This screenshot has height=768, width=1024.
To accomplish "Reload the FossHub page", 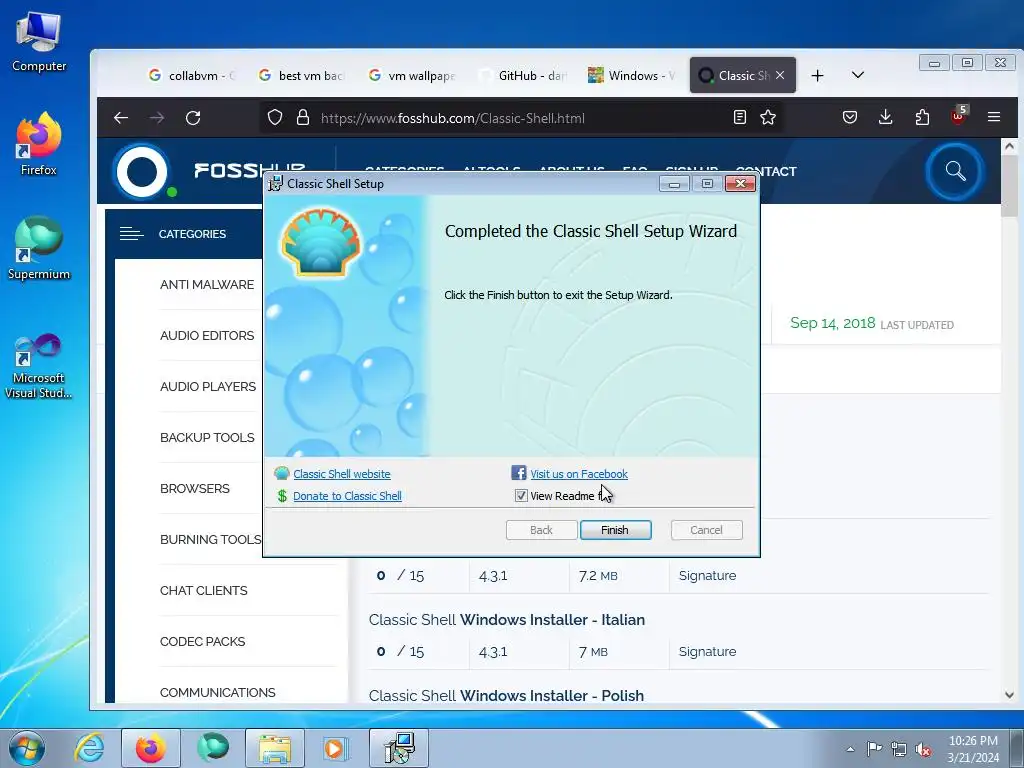I will (193, 118).
